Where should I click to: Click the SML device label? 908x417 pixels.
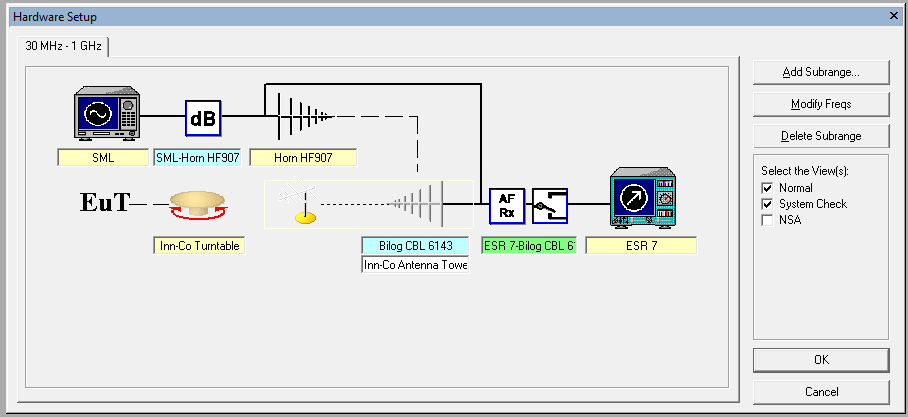[103, 158]
